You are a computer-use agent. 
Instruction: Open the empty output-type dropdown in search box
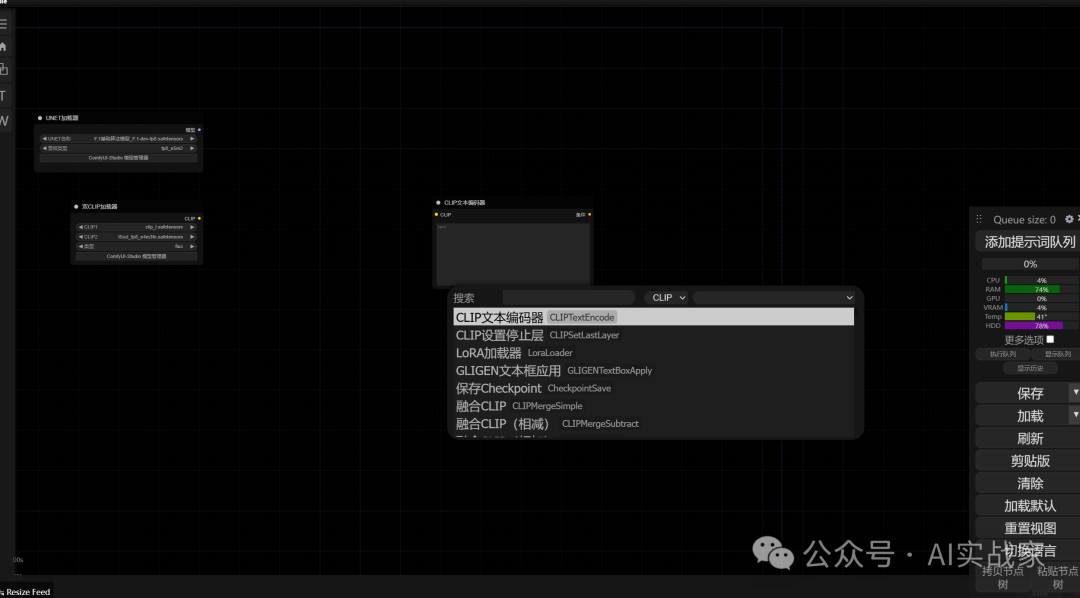click(774, 298)
